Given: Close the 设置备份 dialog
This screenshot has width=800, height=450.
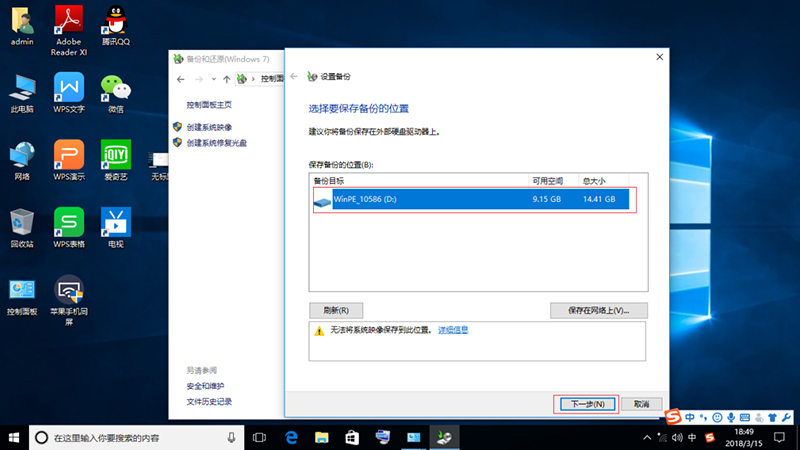Looking at the screenshot, I should [659, 57].
